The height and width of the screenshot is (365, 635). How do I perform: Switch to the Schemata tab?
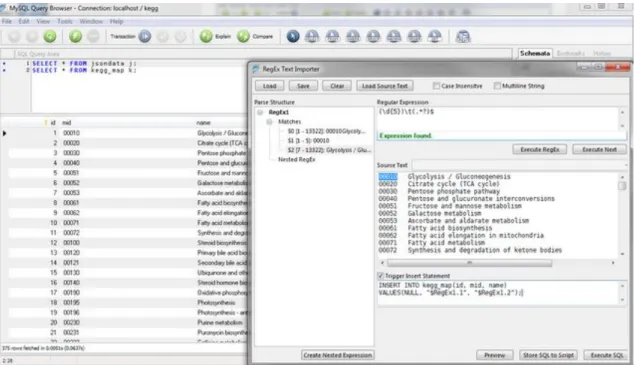coord(535,53)
